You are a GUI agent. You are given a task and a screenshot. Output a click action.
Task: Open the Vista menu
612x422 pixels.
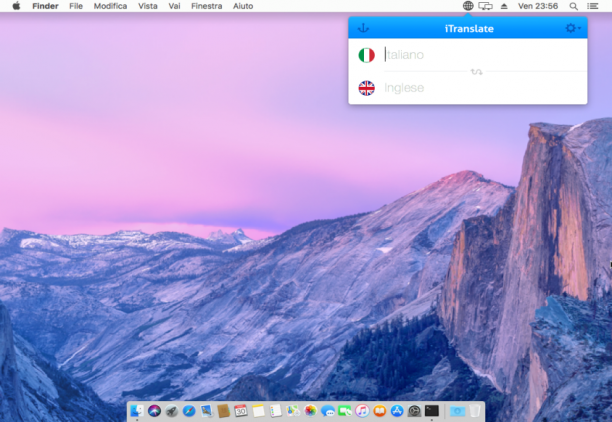tap(148, 6)
